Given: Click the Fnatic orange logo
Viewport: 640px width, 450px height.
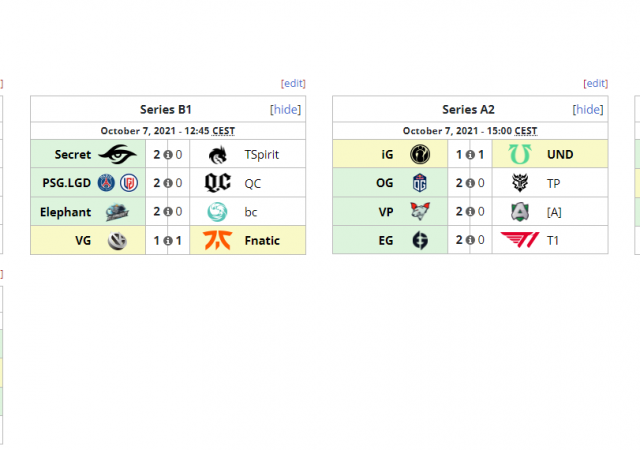Looking at the screenshot, I should 217,240.
